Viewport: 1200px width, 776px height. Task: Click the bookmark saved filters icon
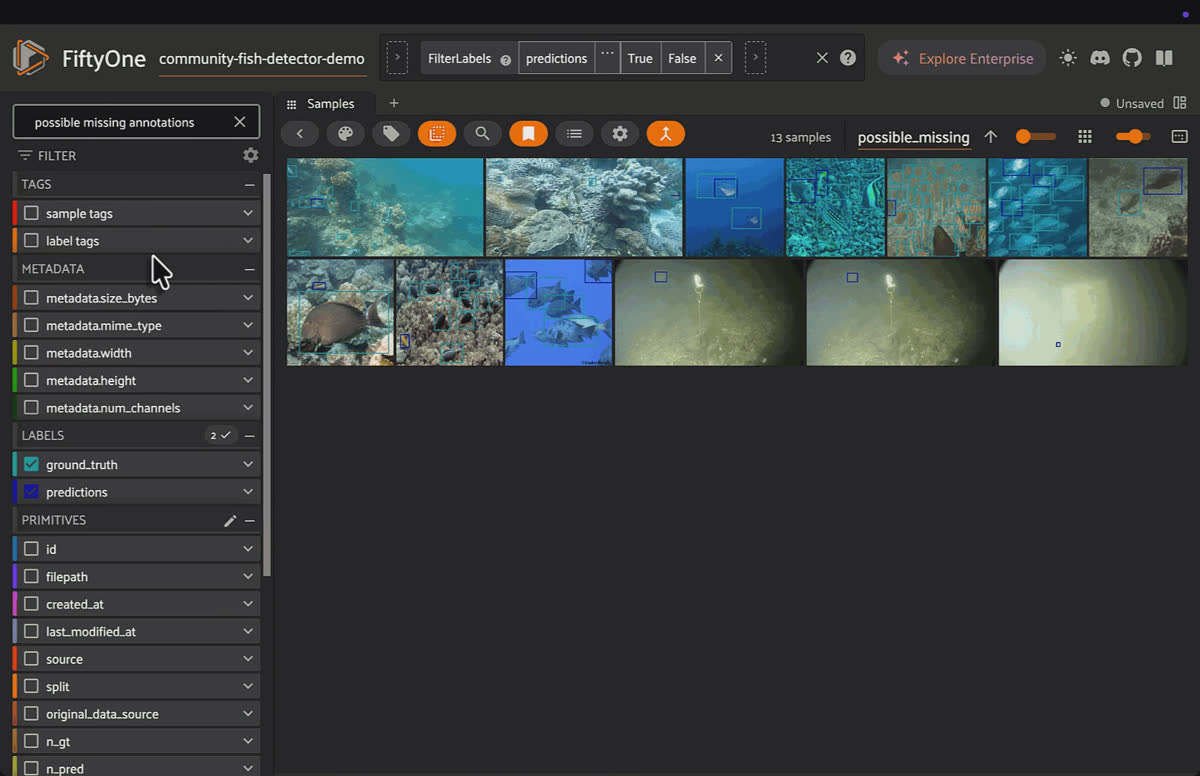[528, 134]
